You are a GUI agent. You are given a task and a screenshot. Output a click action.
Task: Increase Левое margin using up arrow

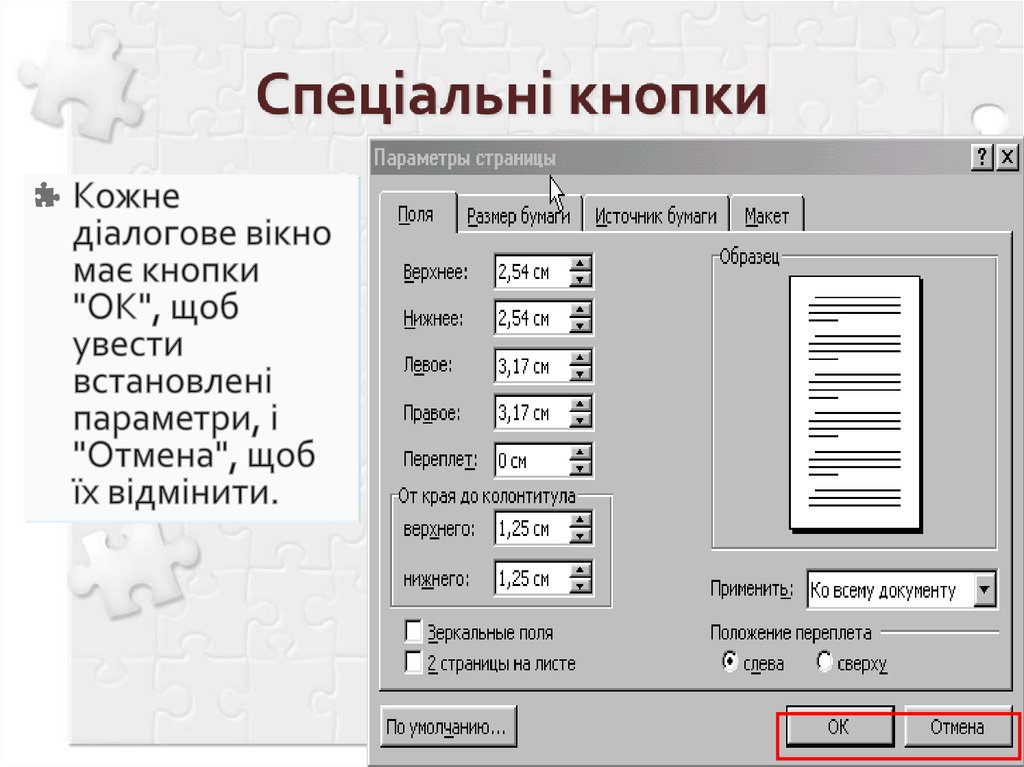click(580, 359)
